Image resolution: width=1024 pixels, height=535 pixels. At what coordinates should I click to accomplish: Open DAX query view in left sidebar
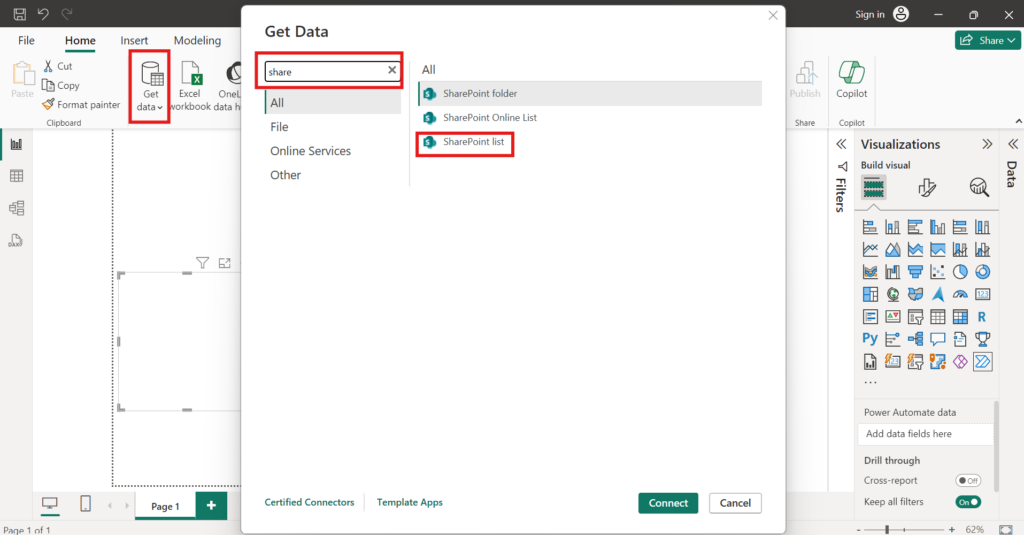point(16,240)
